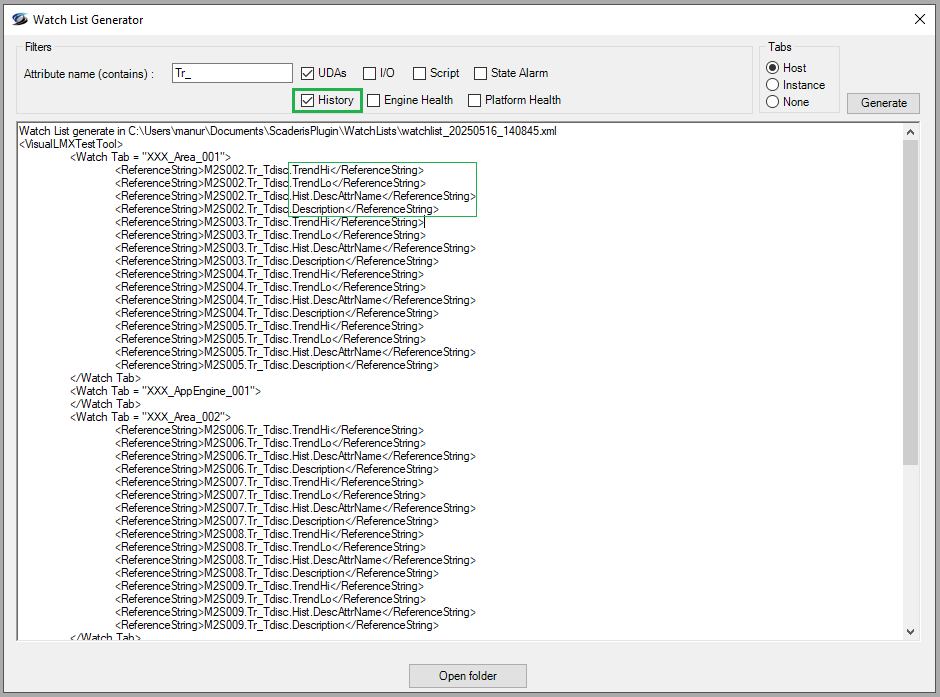940x697 pixels.
Task: Check the Platform Health option
Action: point(475,100)
